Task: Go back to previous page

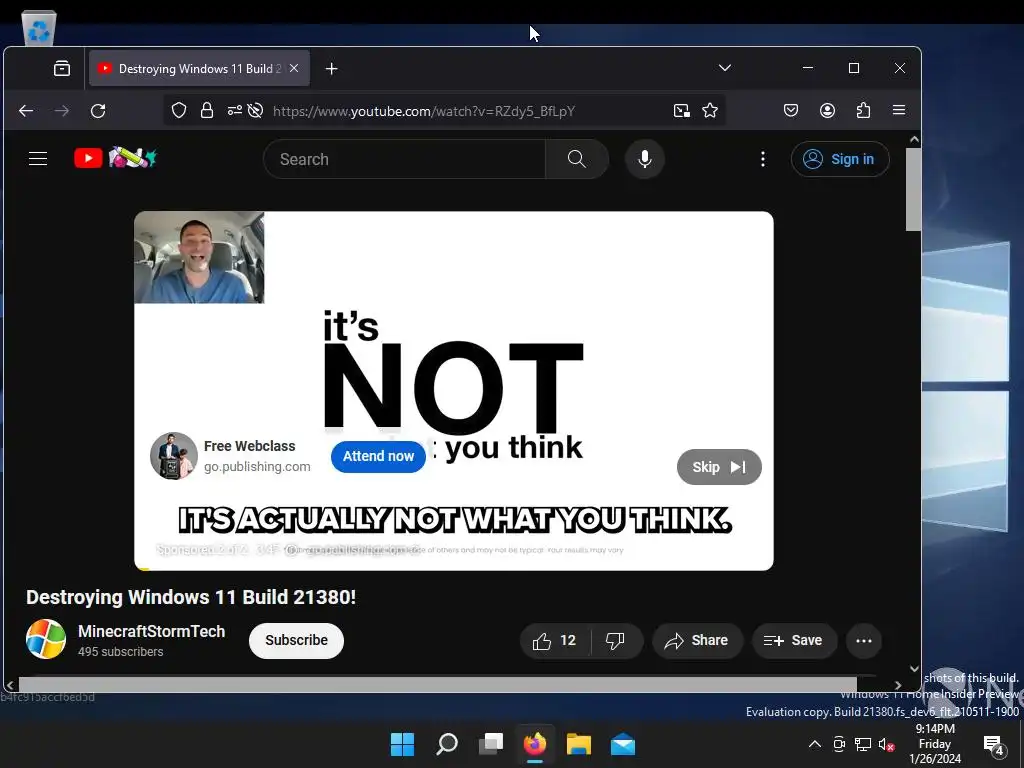Action: (26, 111)
